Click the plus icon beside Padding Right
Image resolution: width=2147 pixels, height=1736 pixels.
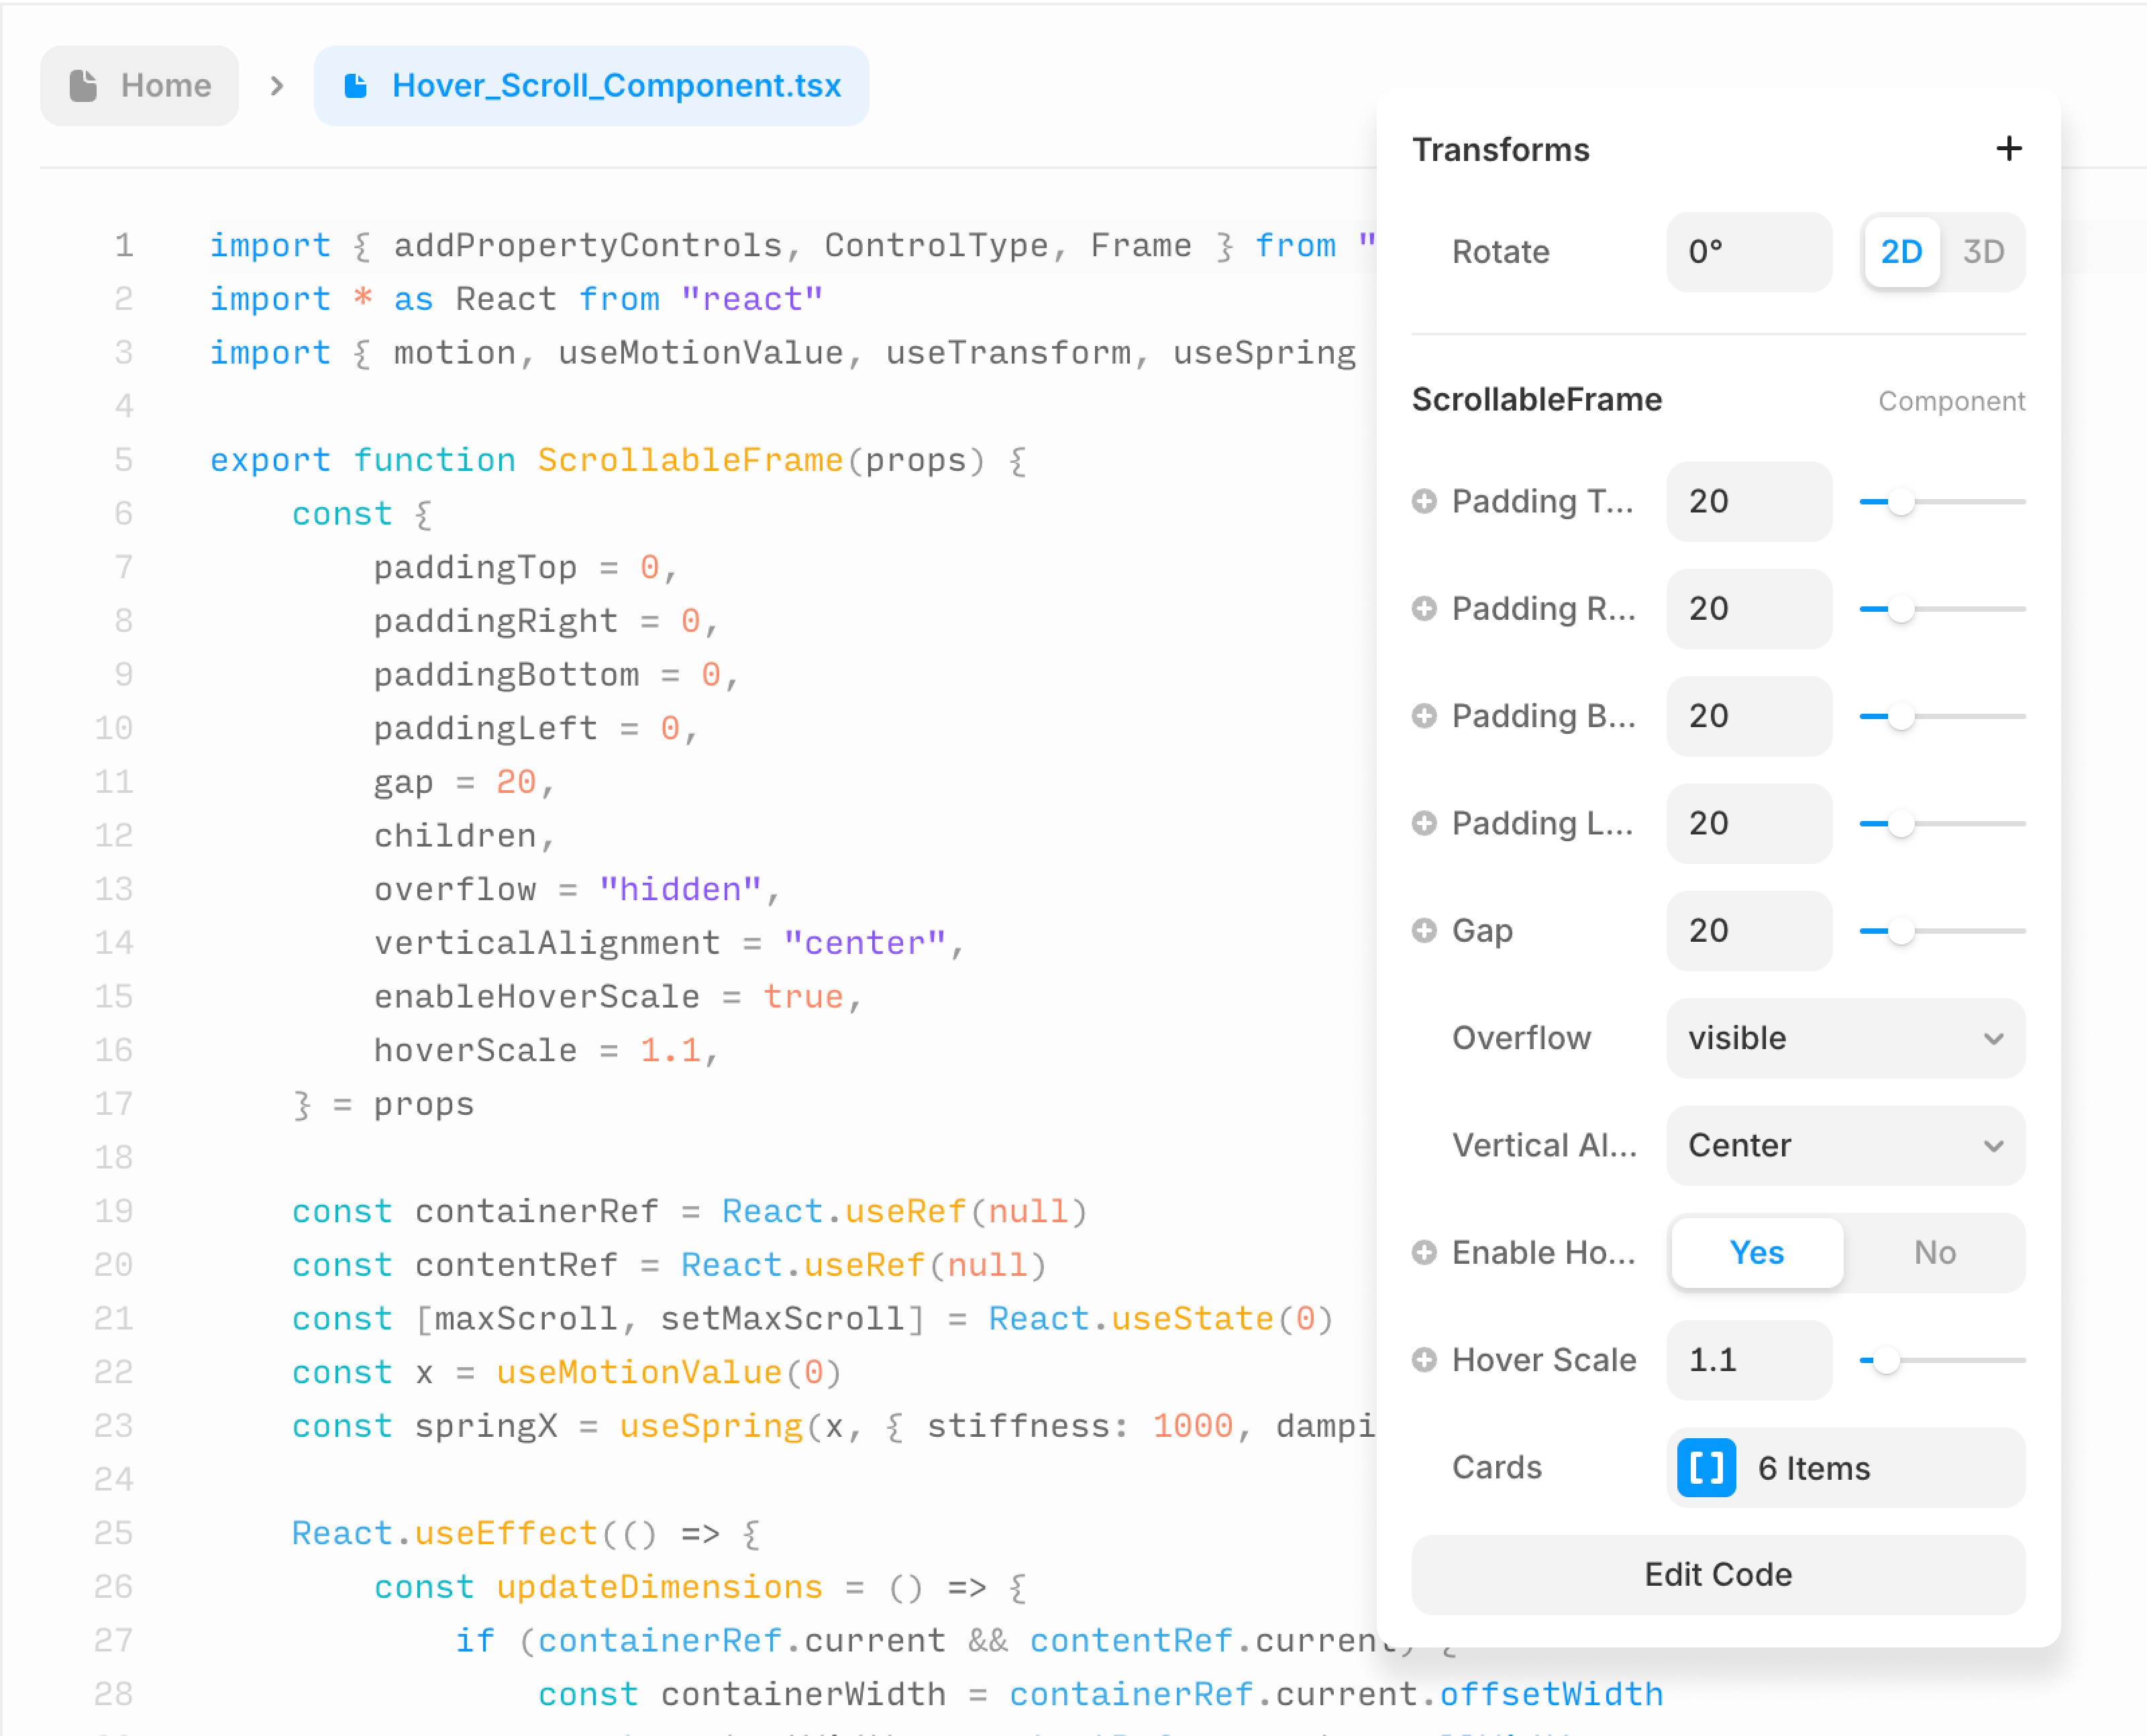coord(1424,608)
